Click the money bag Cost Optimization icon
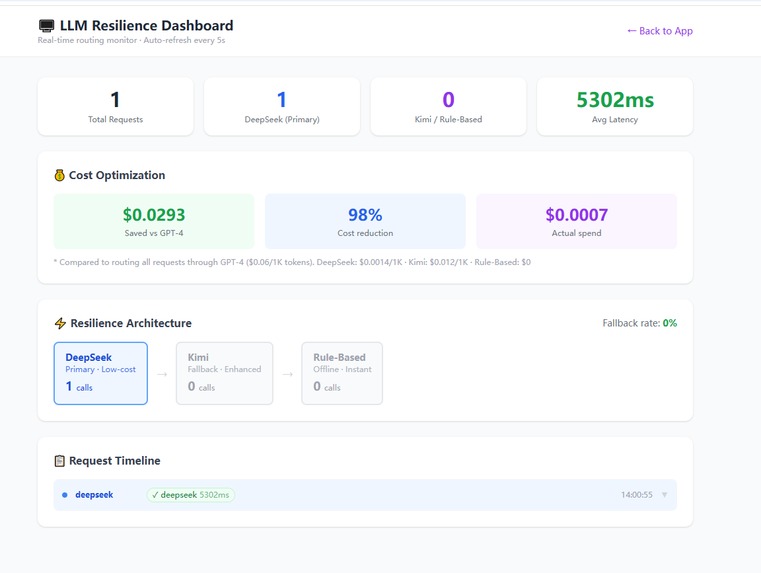 point(59,175)
